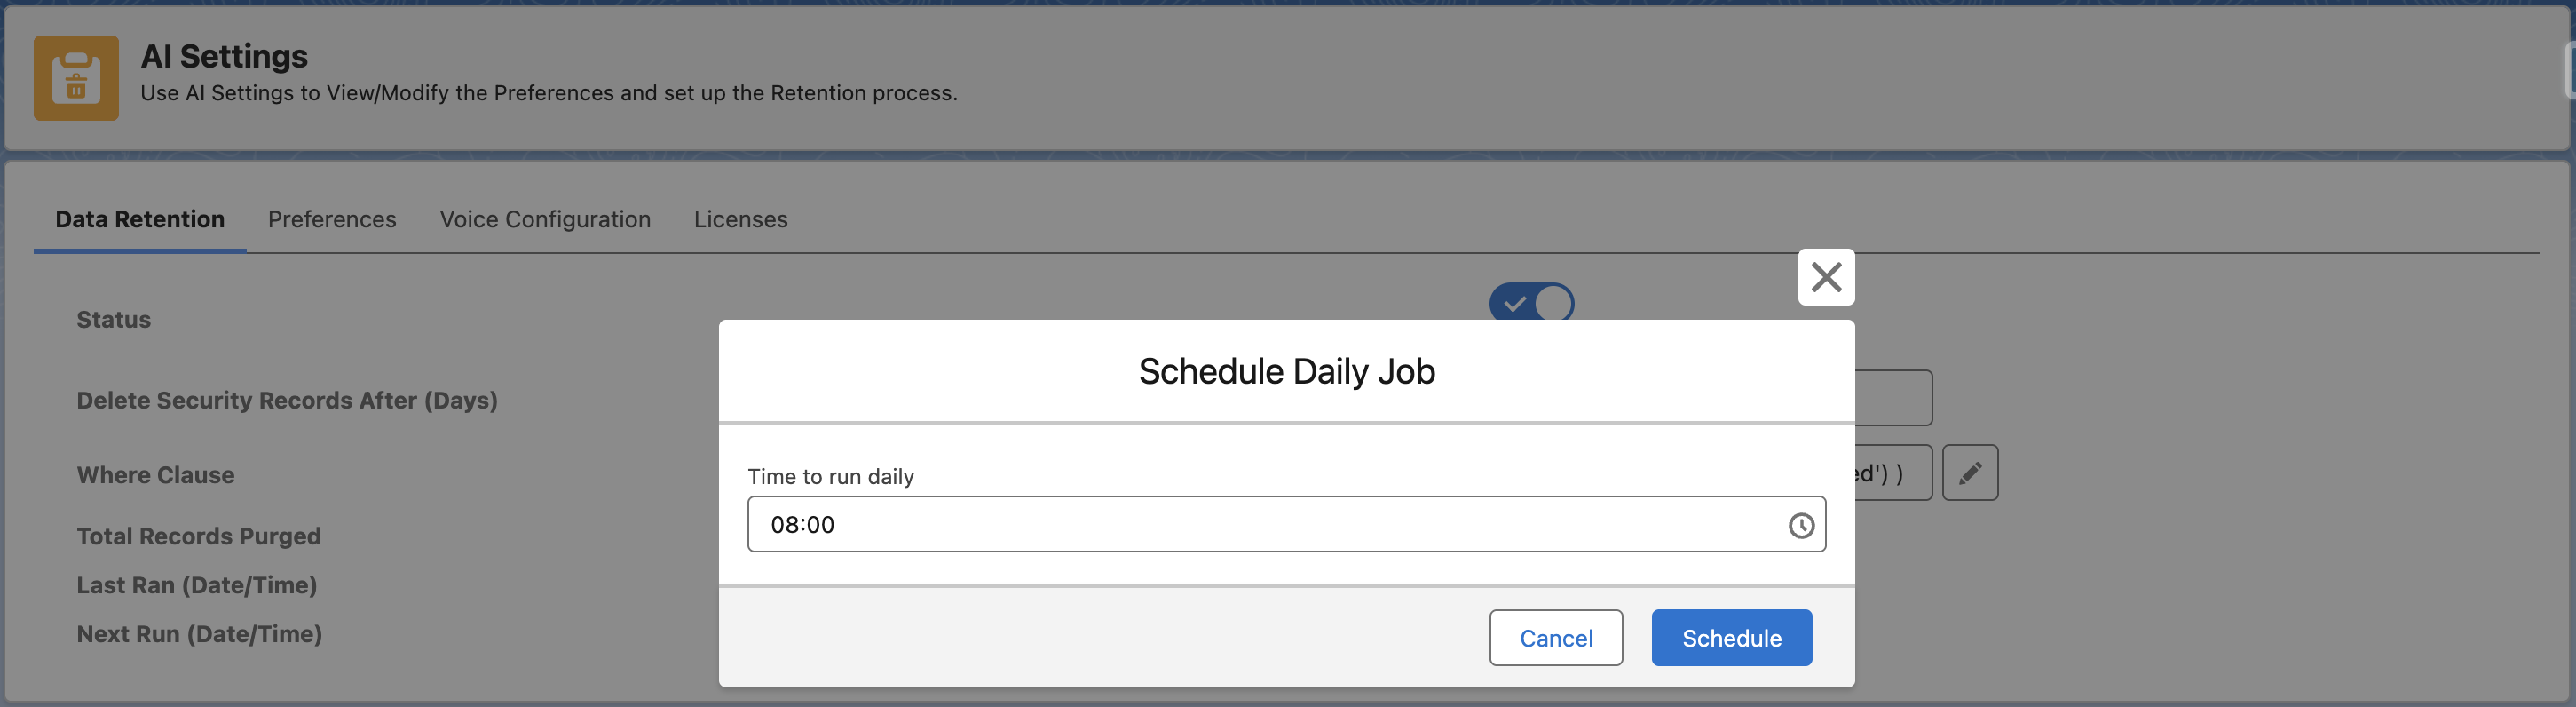Go to the Licenses tab
The width and height of the screenshot is (2576, 707).
coord(740,219)
